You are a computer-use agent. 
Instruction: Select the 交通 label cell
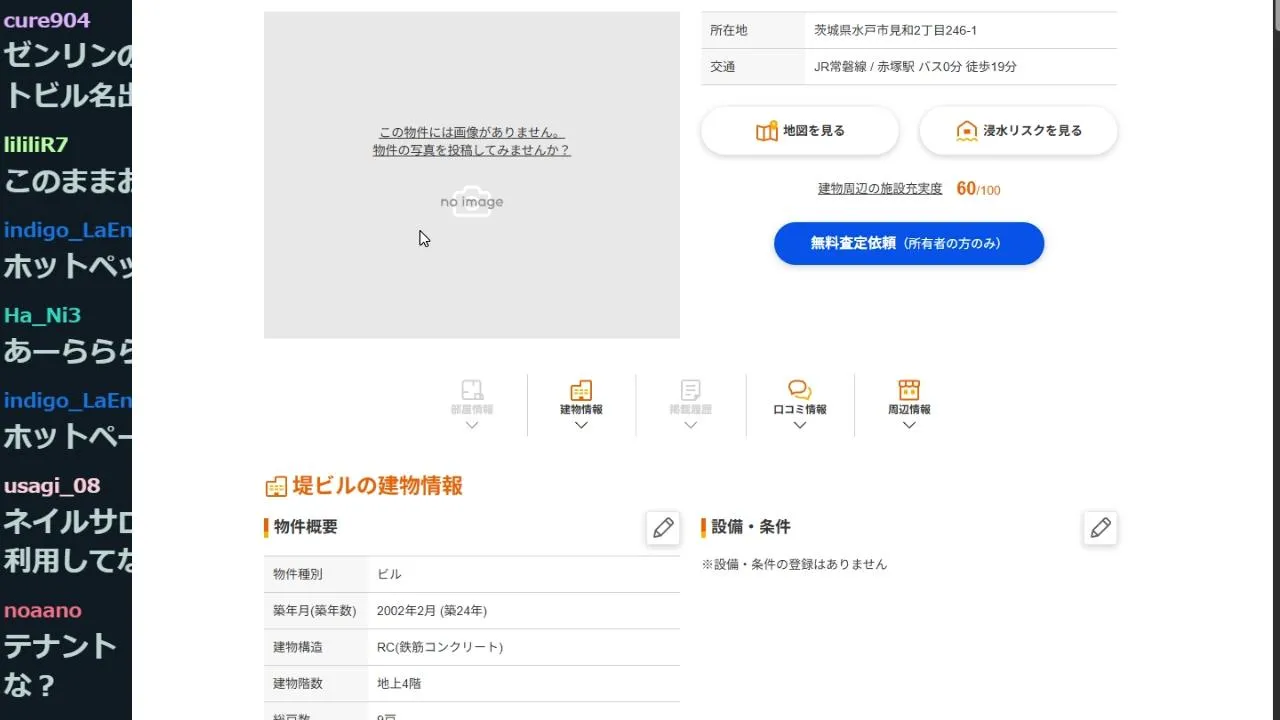pyautogui.click(x=753, y=67)
